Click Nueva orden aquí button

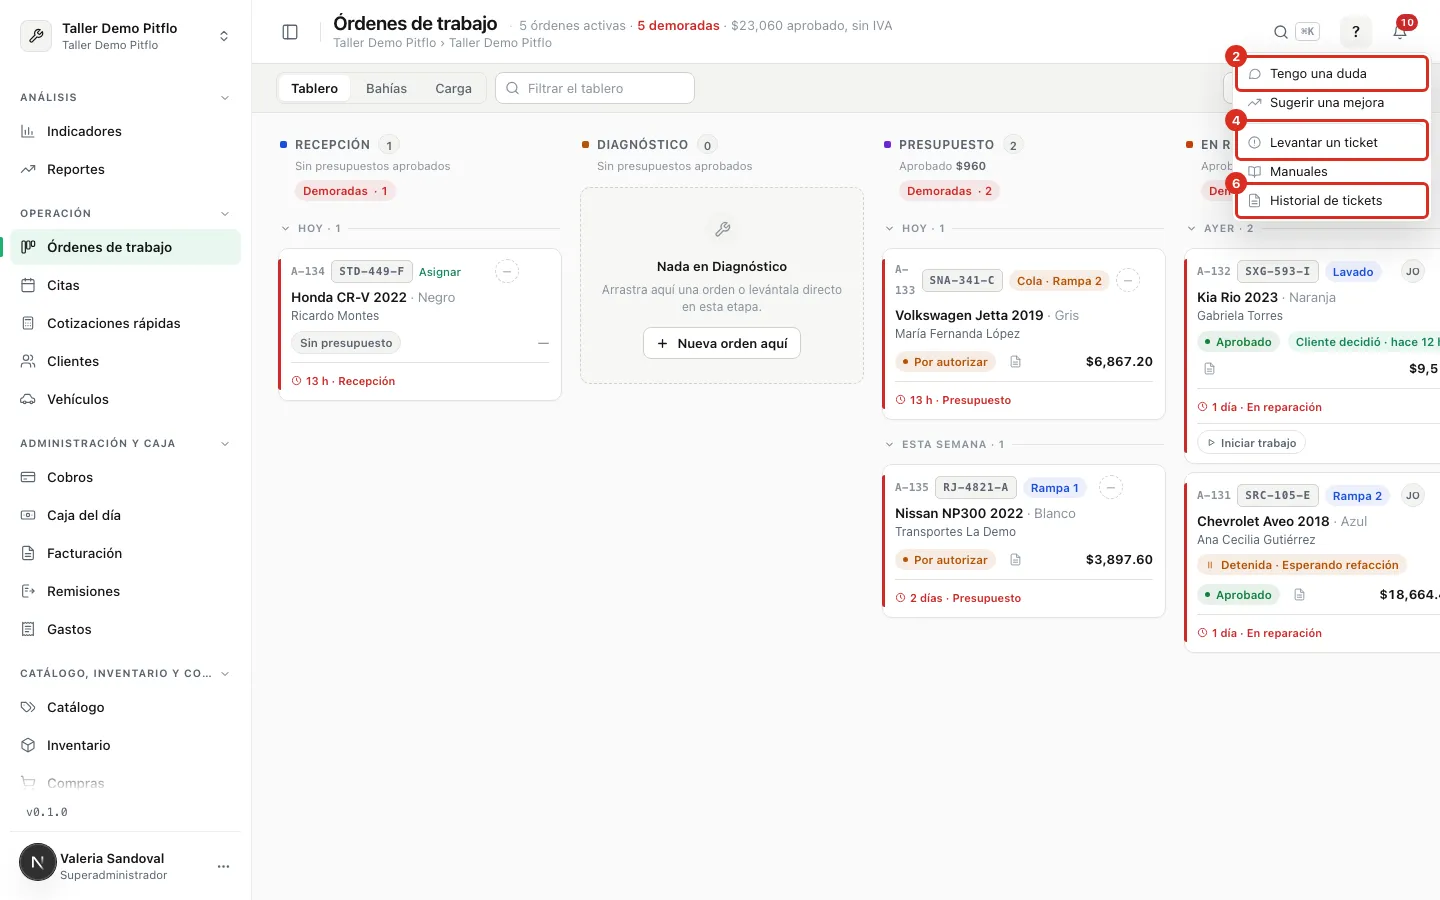coord(722,343)
